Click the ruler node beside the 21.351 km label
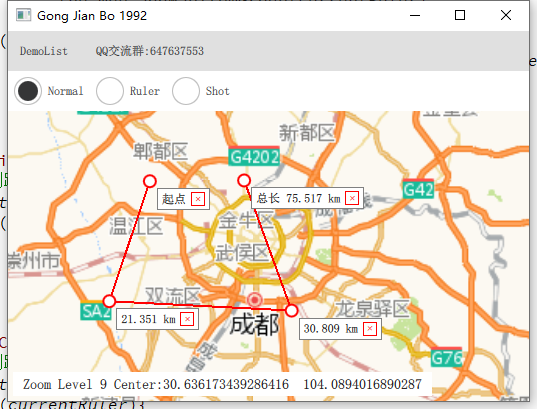 click(x=109, y=301)
